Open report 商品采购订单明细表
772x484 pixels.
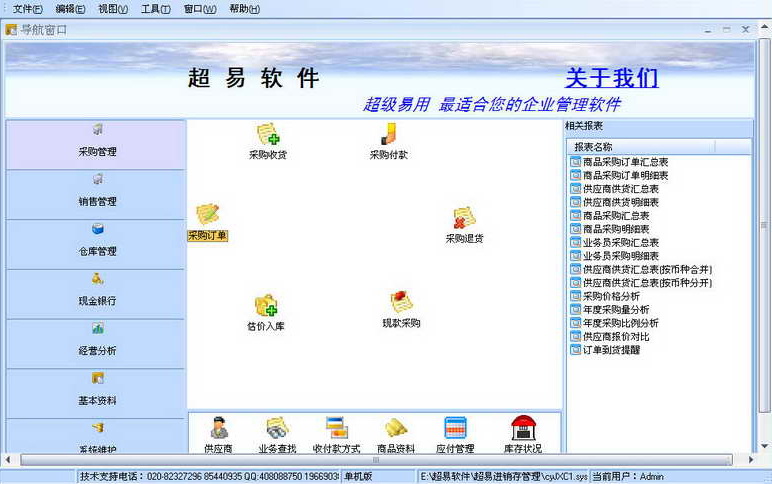(x=625, y=175)
